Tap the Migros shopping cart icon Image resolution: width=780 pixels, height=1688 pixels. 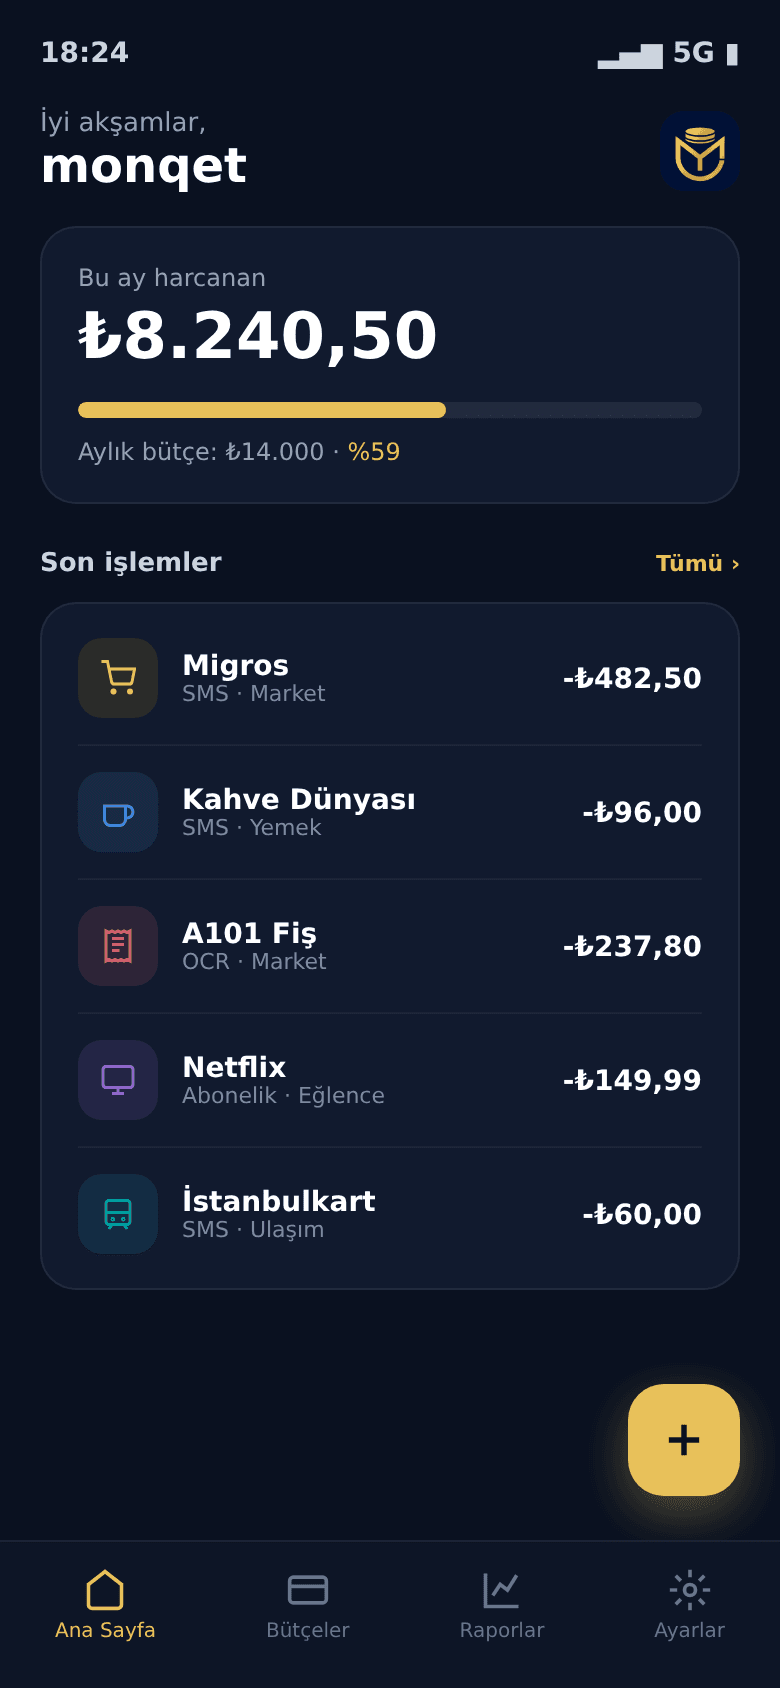click(x=118, y=678)
